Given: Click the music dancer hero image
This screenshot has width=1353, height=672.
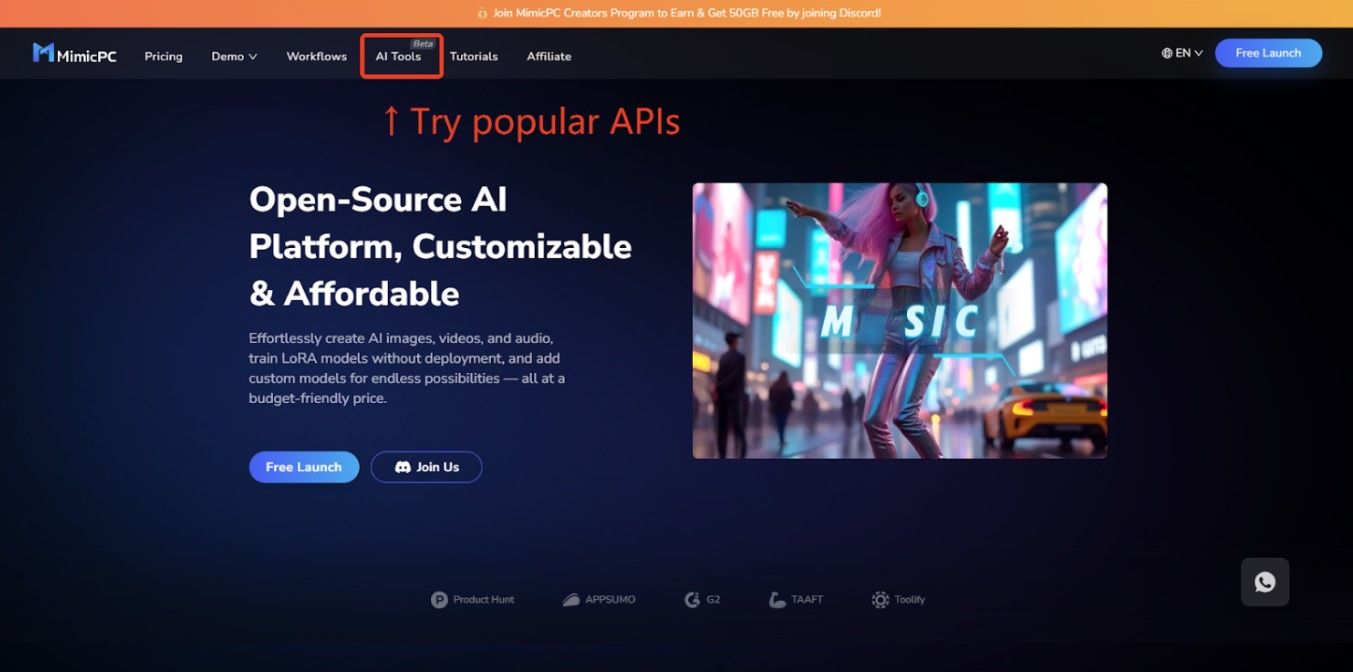Looking at the screenshot, I should point(900,321).
